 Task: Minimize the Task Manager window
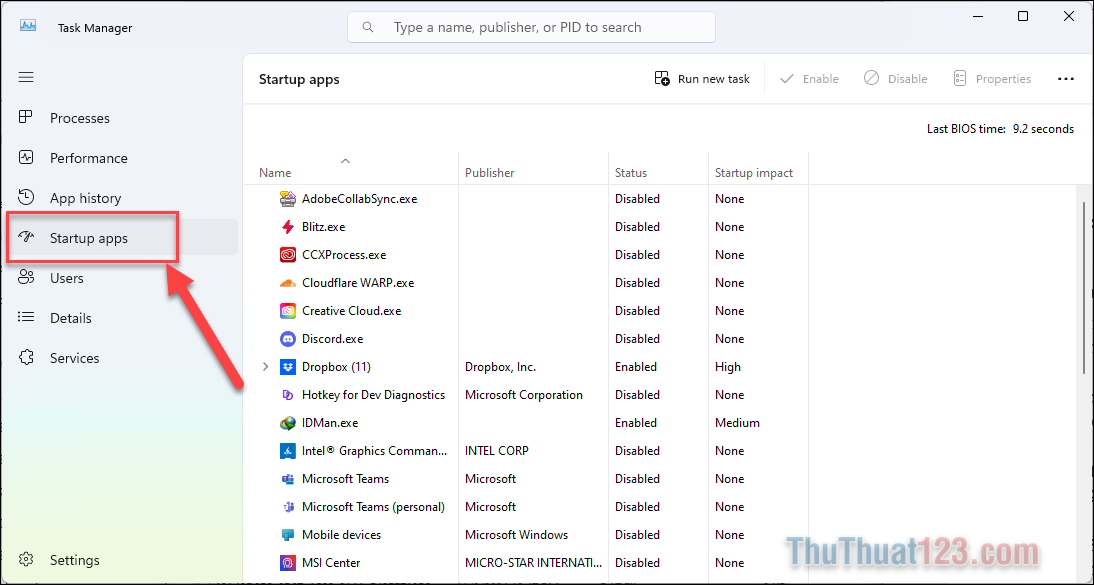click(977, 17)
